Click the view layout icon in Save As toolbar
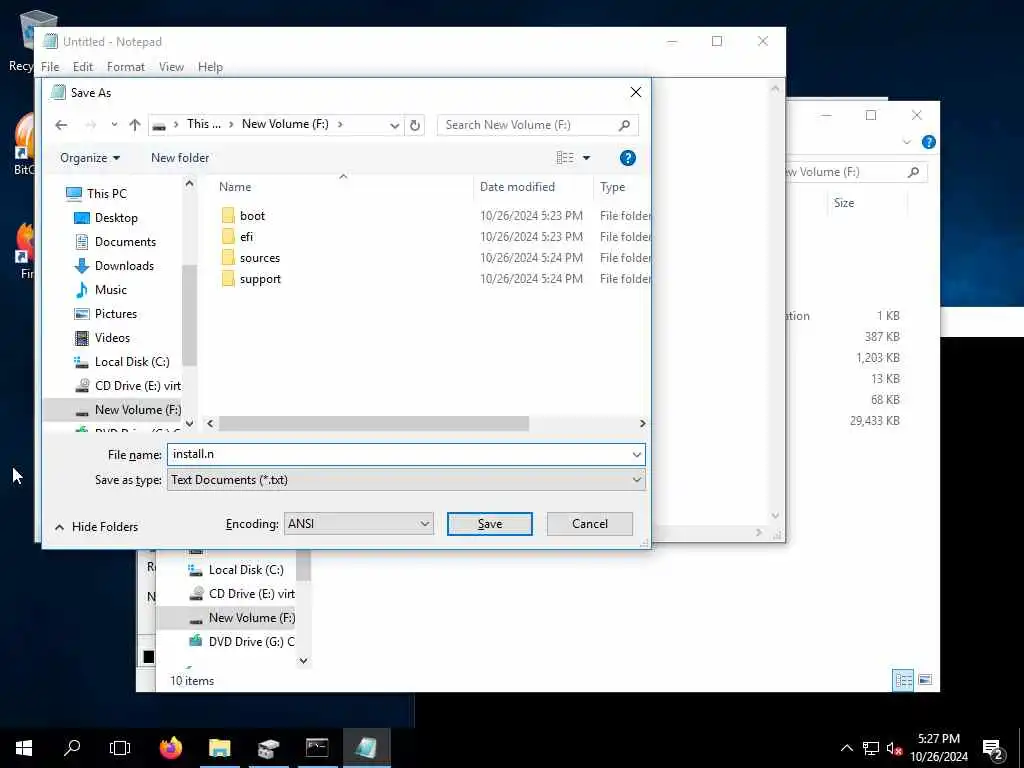The height and width of the screenshot is (768, 1024). [x=565, y=157]
